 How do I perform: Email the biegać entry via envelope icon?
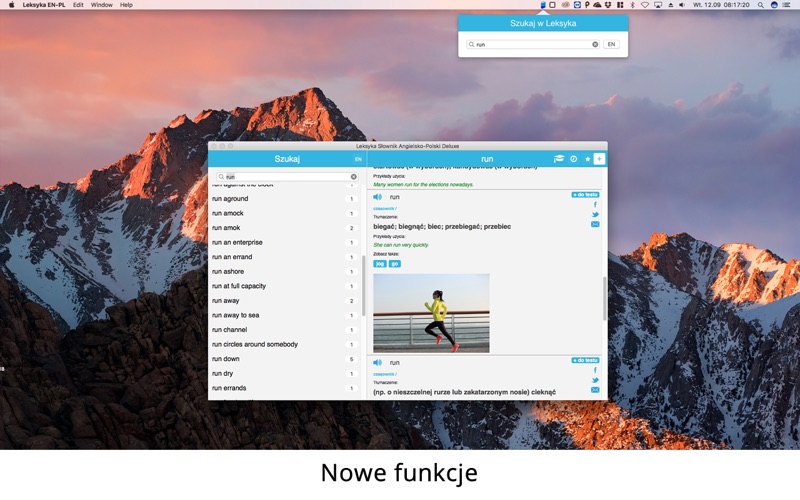tap(595, 224)
